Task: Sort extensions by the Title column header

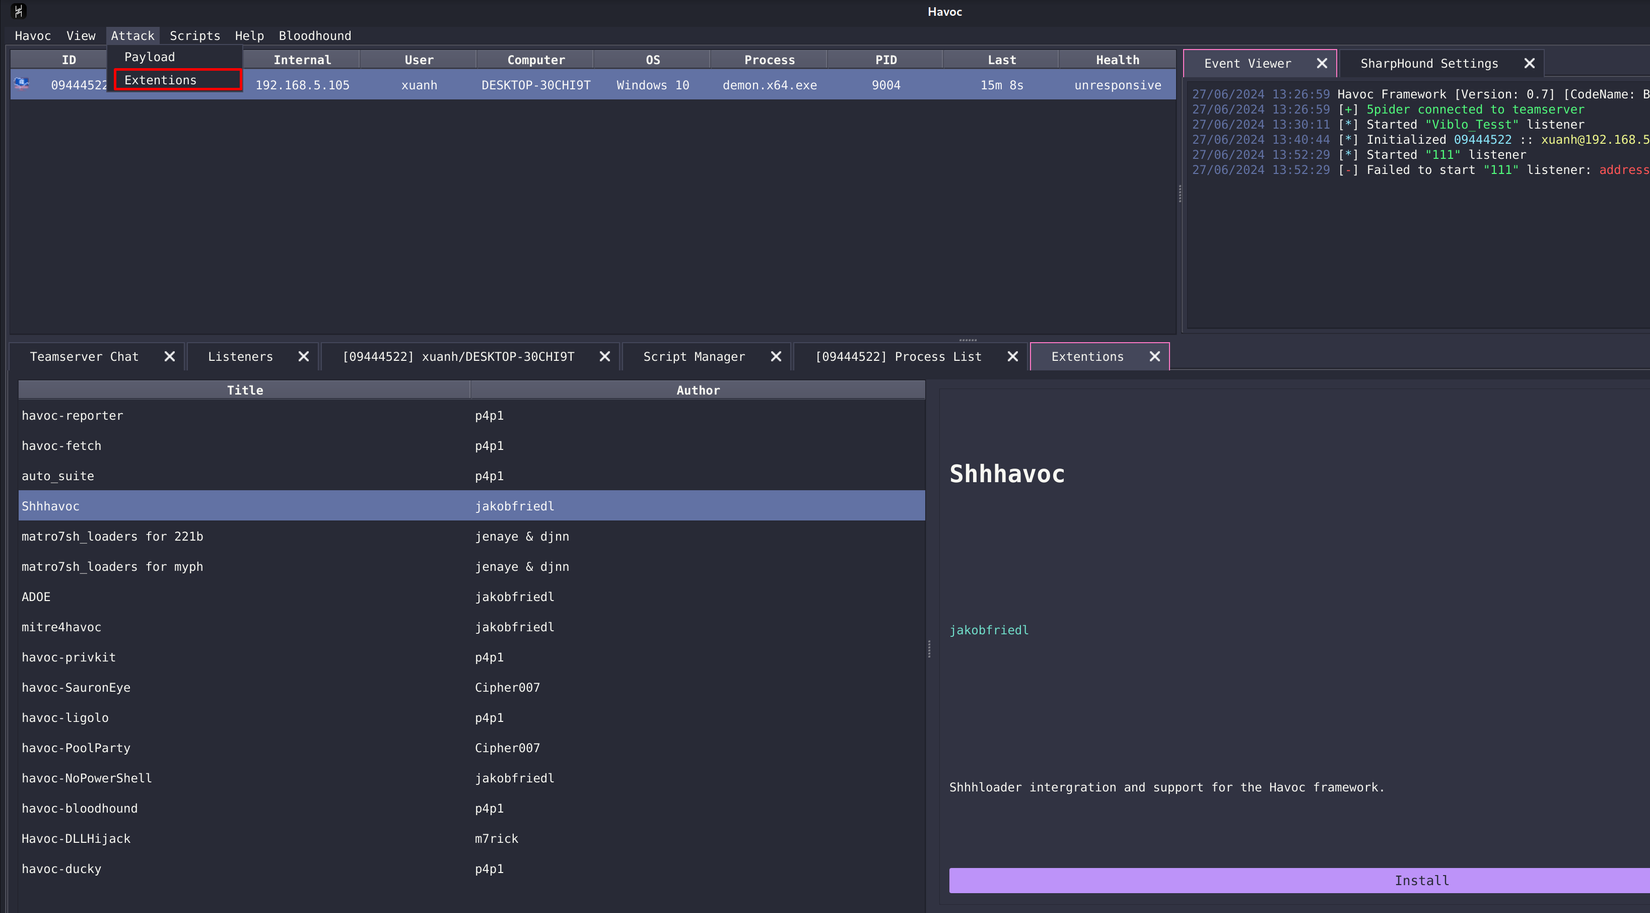Action: (x=244, y=390)
